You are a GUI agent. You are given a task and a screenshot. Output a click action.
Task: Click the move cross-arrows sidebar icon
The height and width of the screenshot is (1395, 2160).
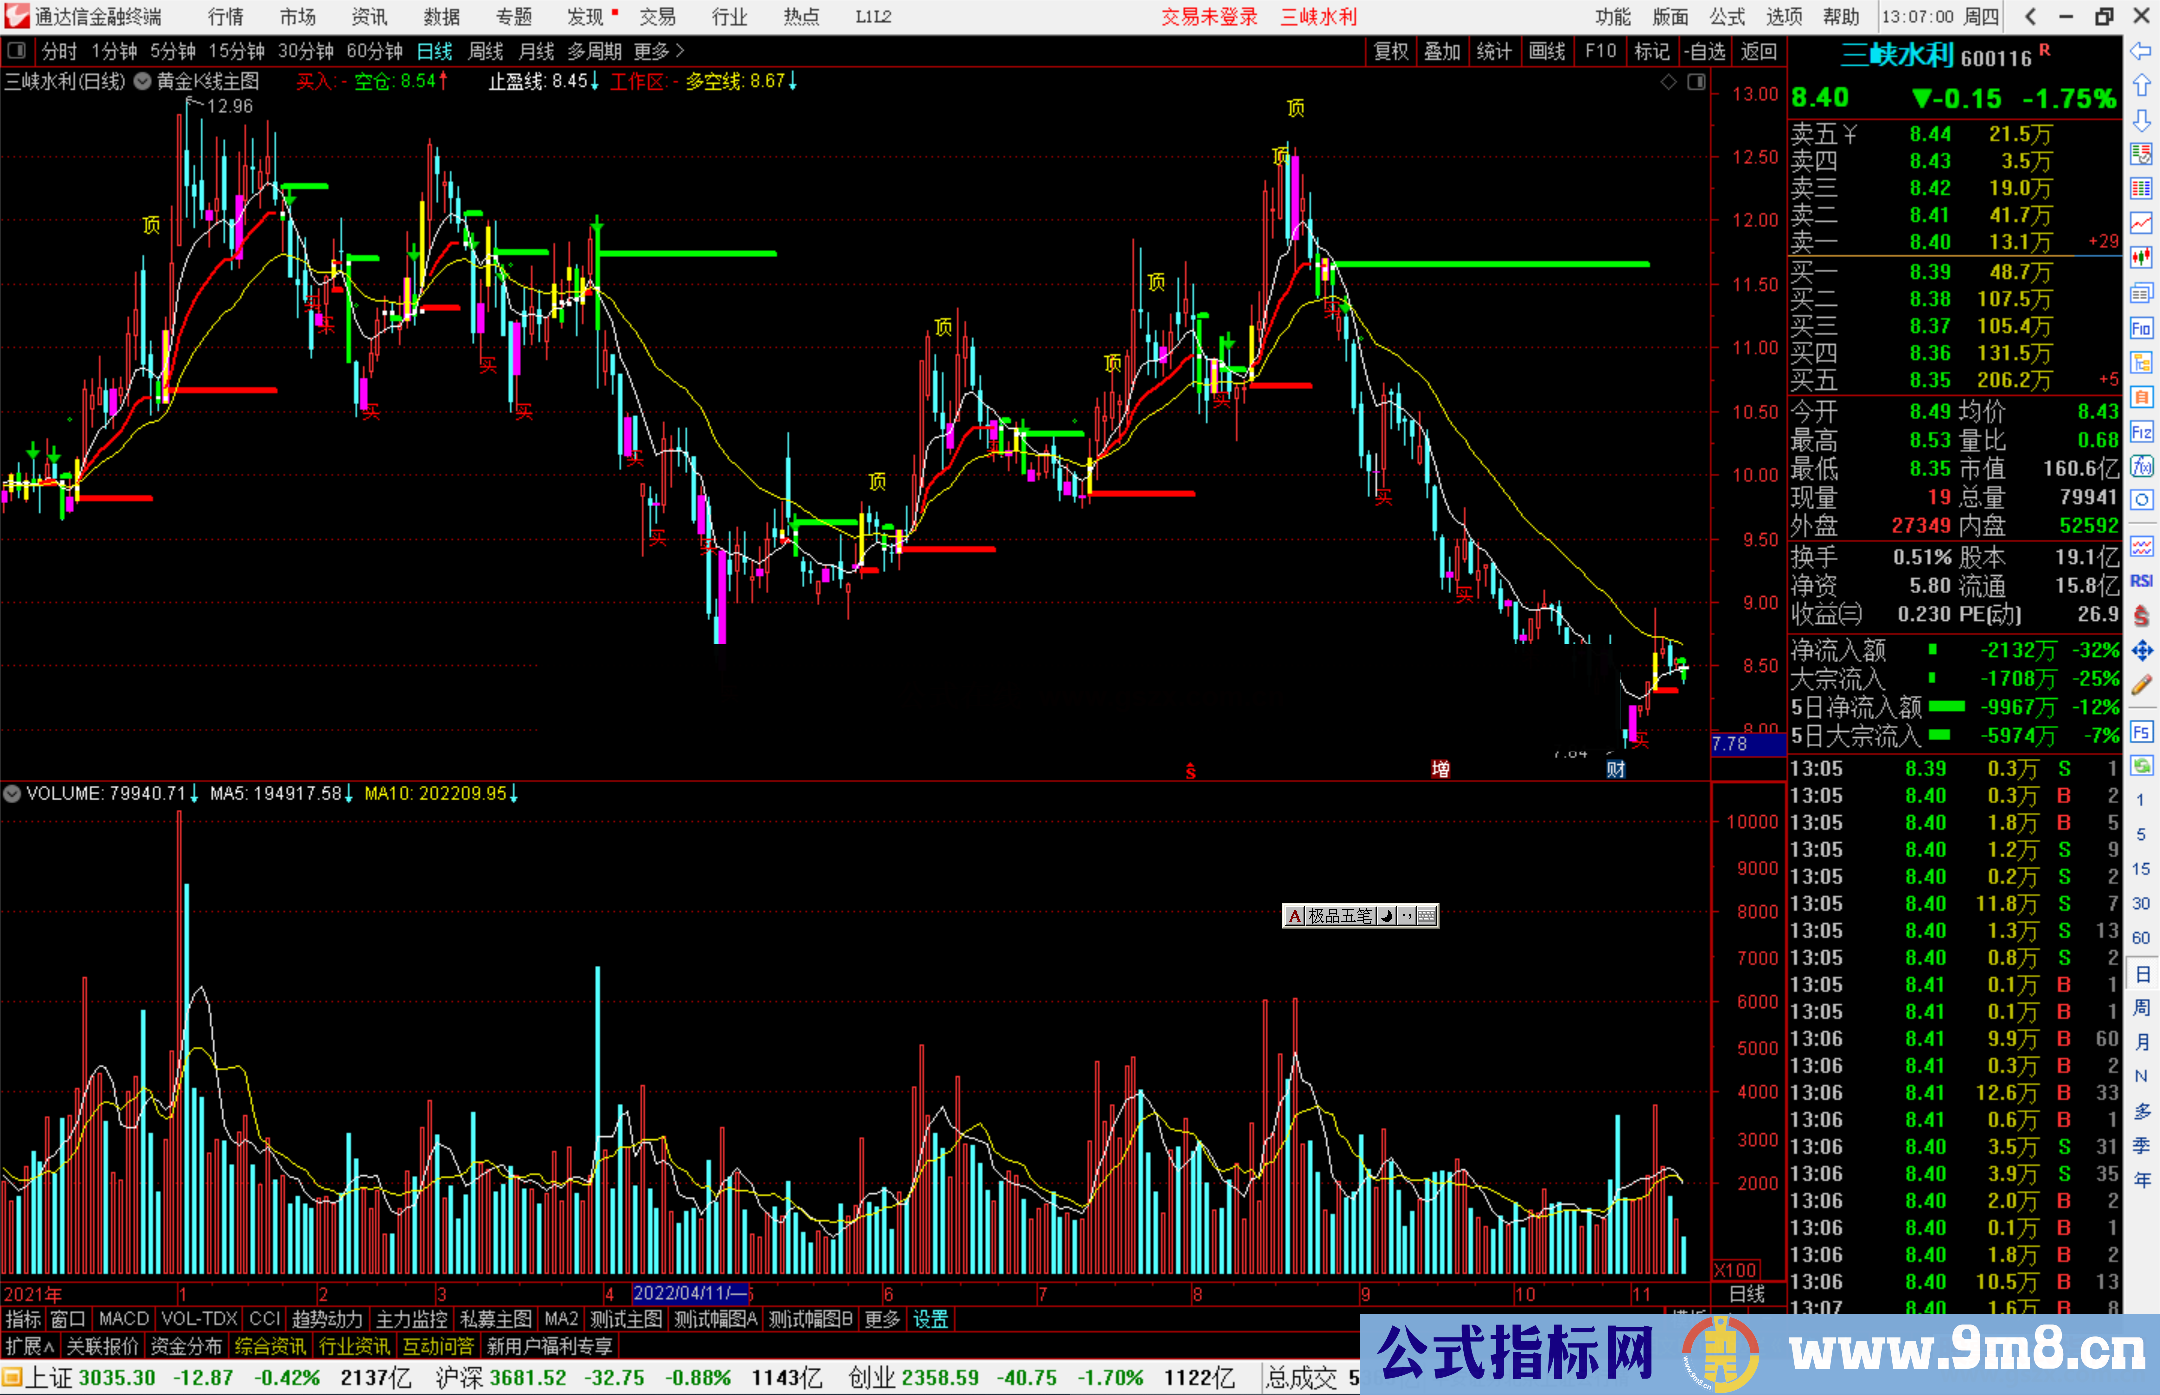coord(2141,651)
